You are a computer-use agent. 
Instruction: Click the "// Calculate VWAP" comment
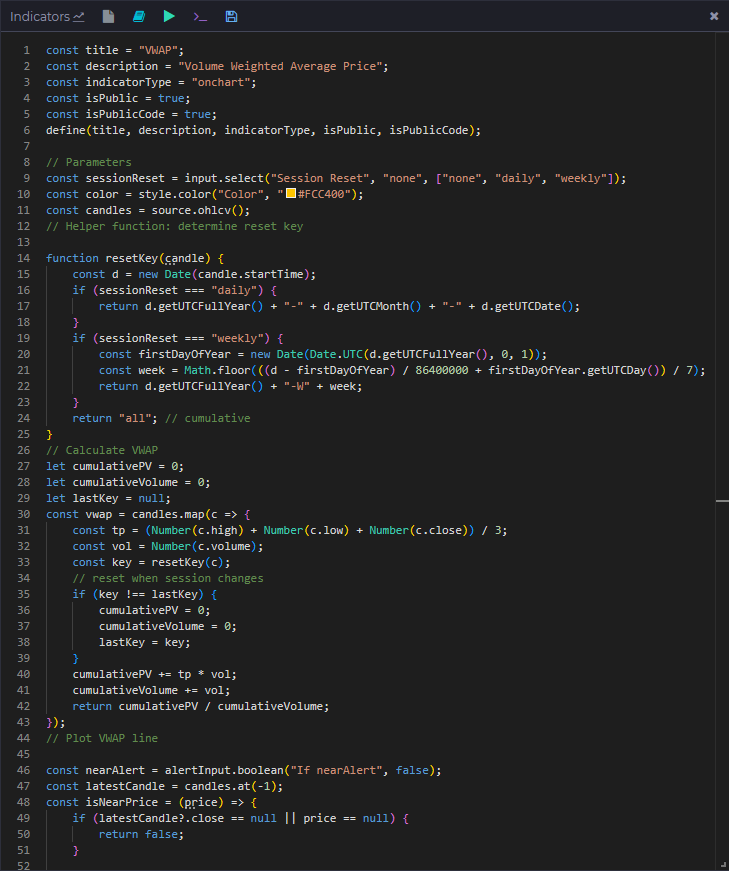[x=102, y=450]
